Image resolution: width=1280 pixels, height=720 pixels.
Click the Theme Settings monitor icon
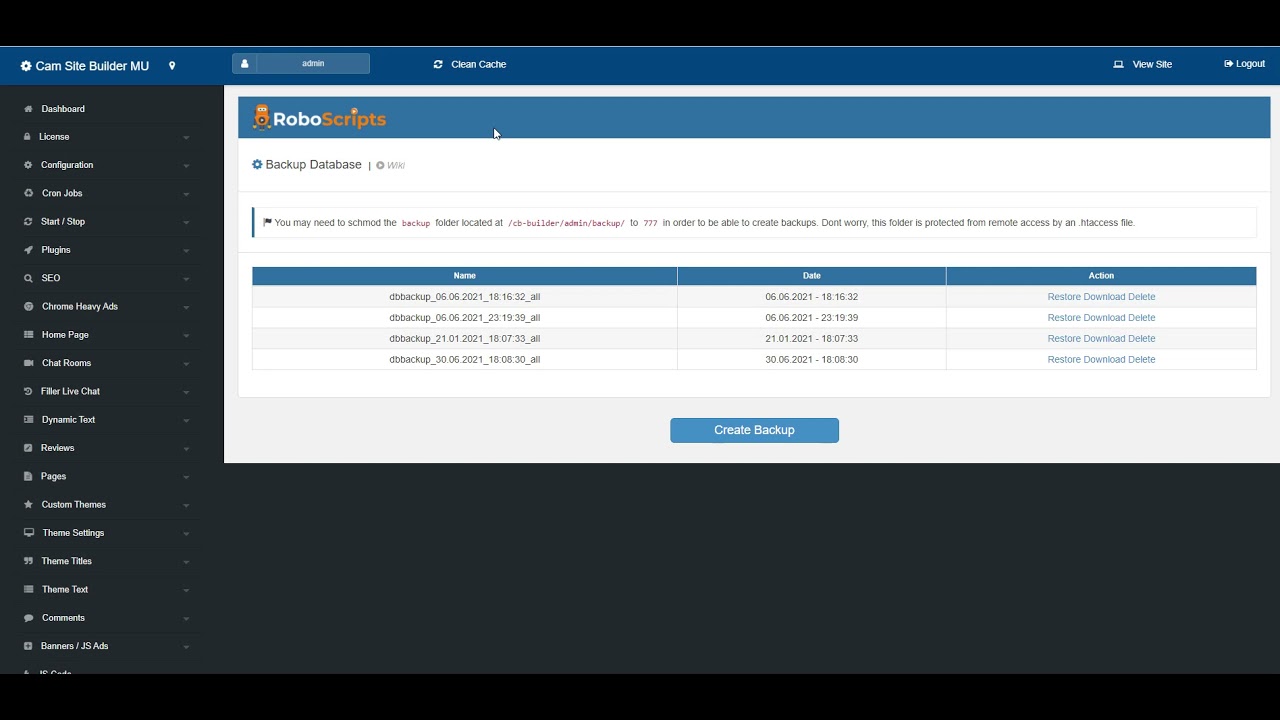pos(29,533)
